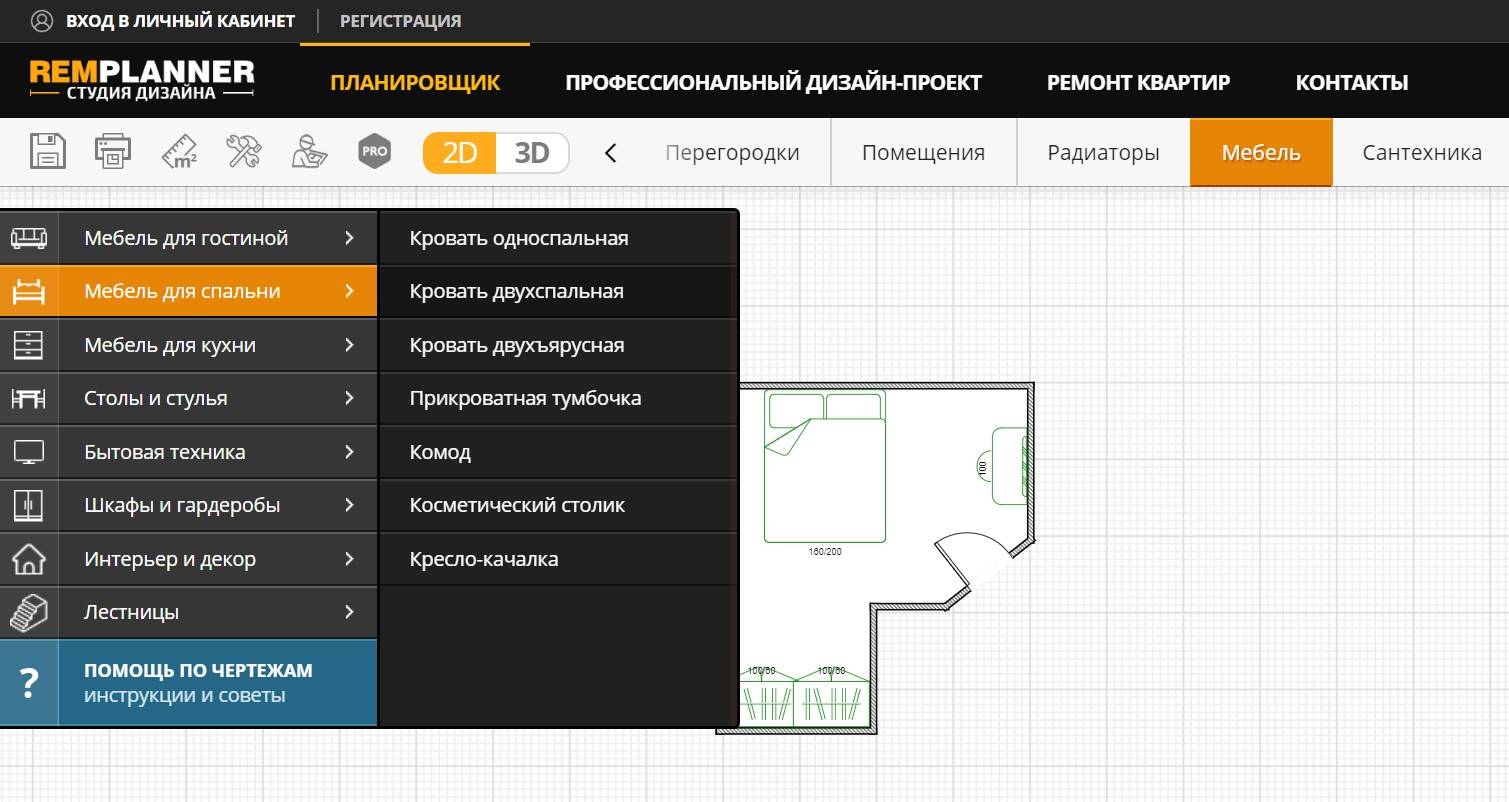This screenshot has height=802, width=1509.
Task: Open the Сантехника tab
Action: tap(1421, 153)
